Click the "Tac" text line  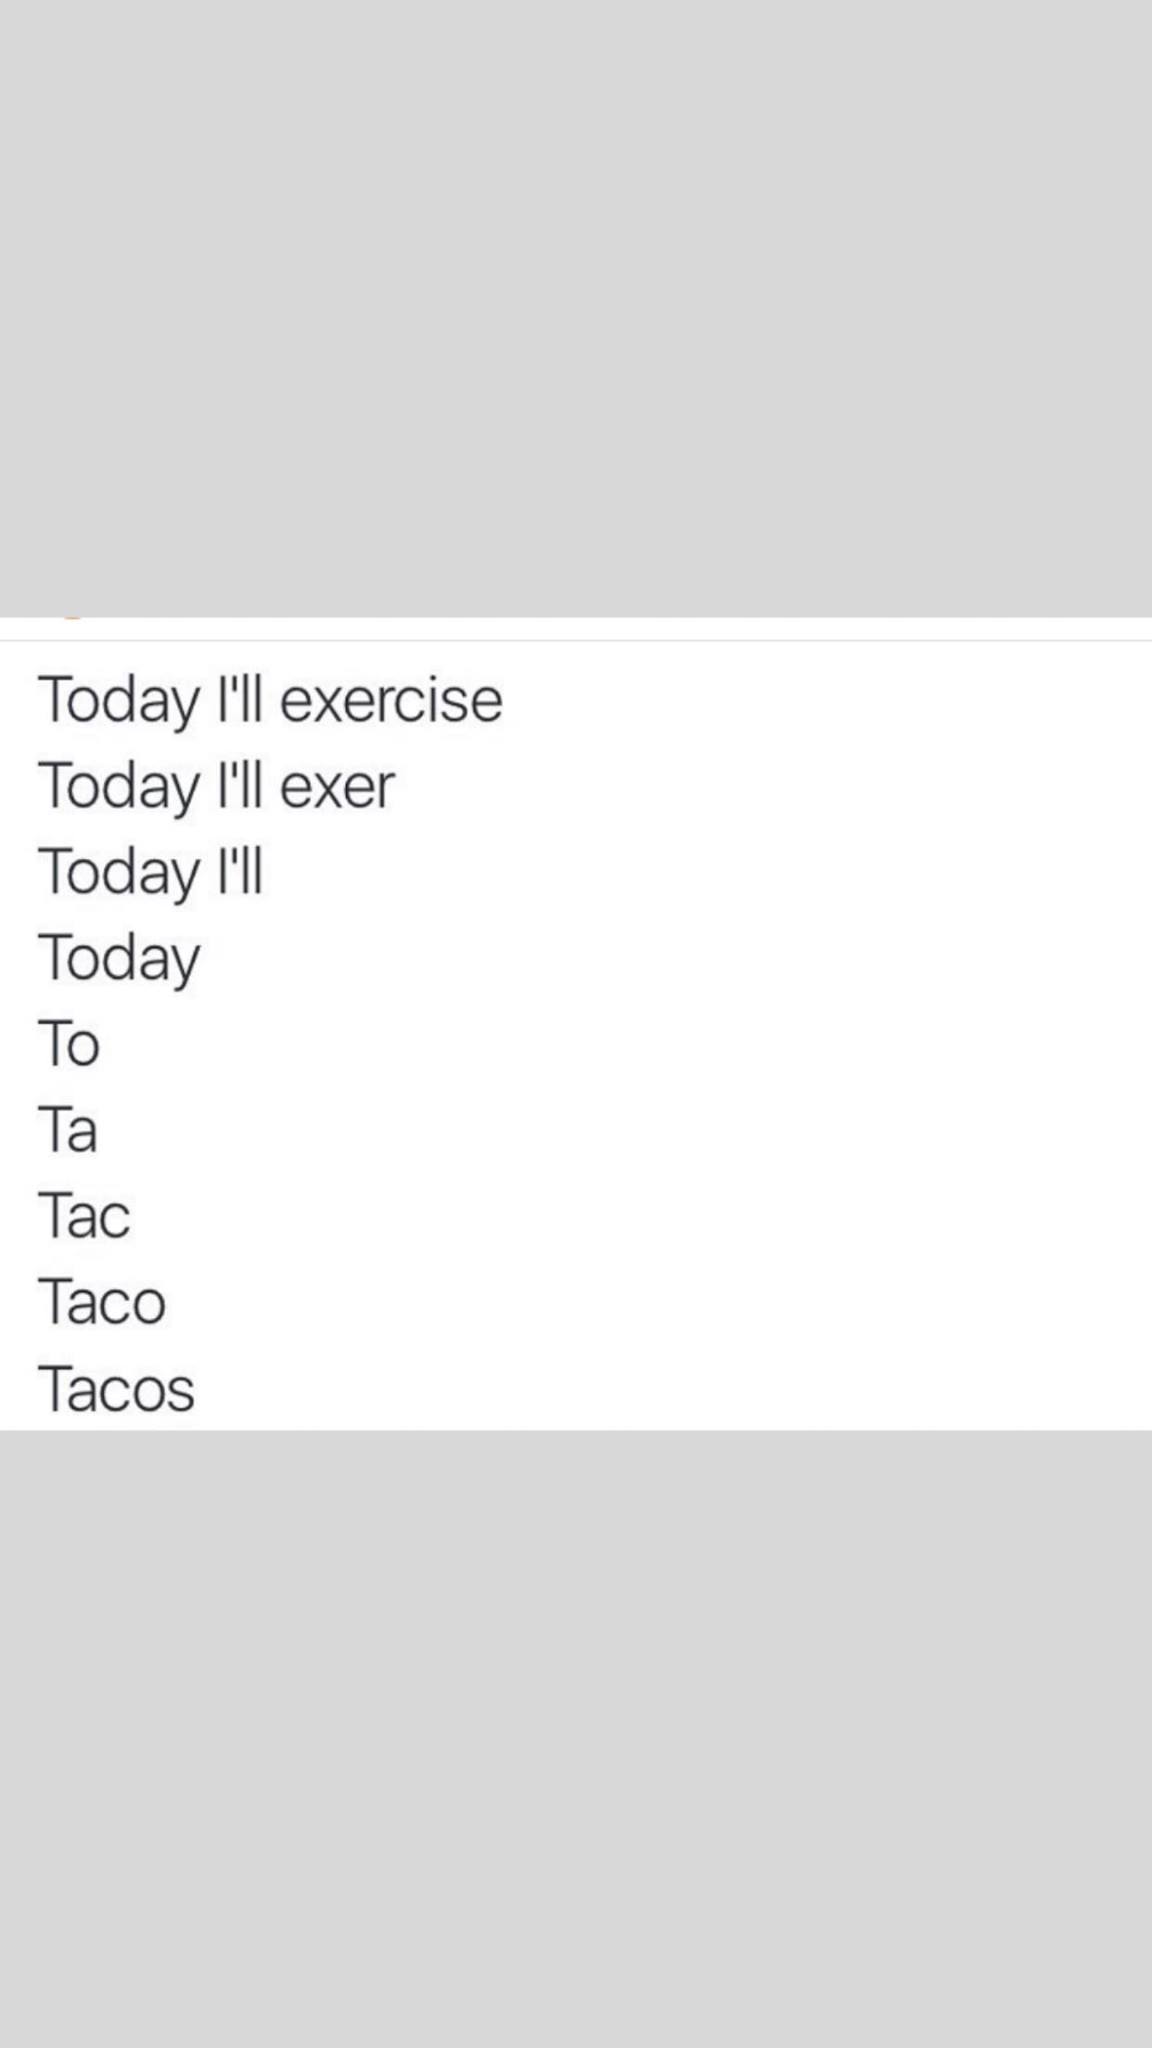coord(84,1216)
